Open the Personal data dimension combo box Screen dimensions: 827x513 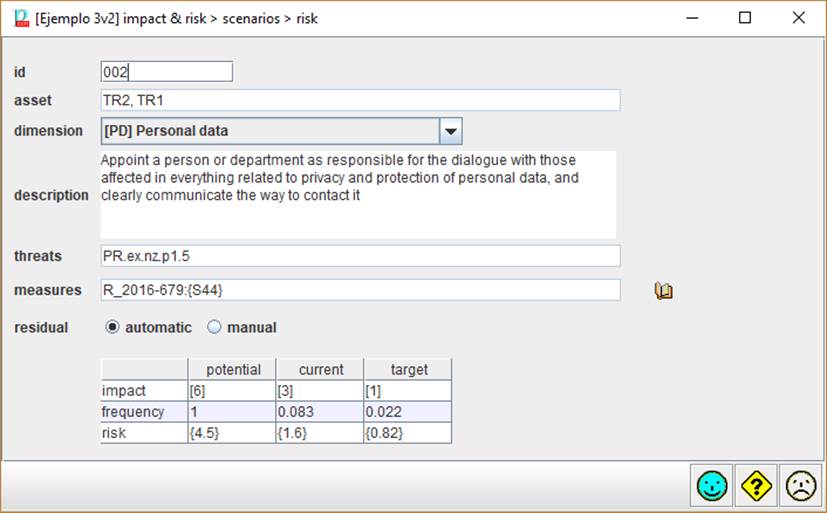point(270,131)
